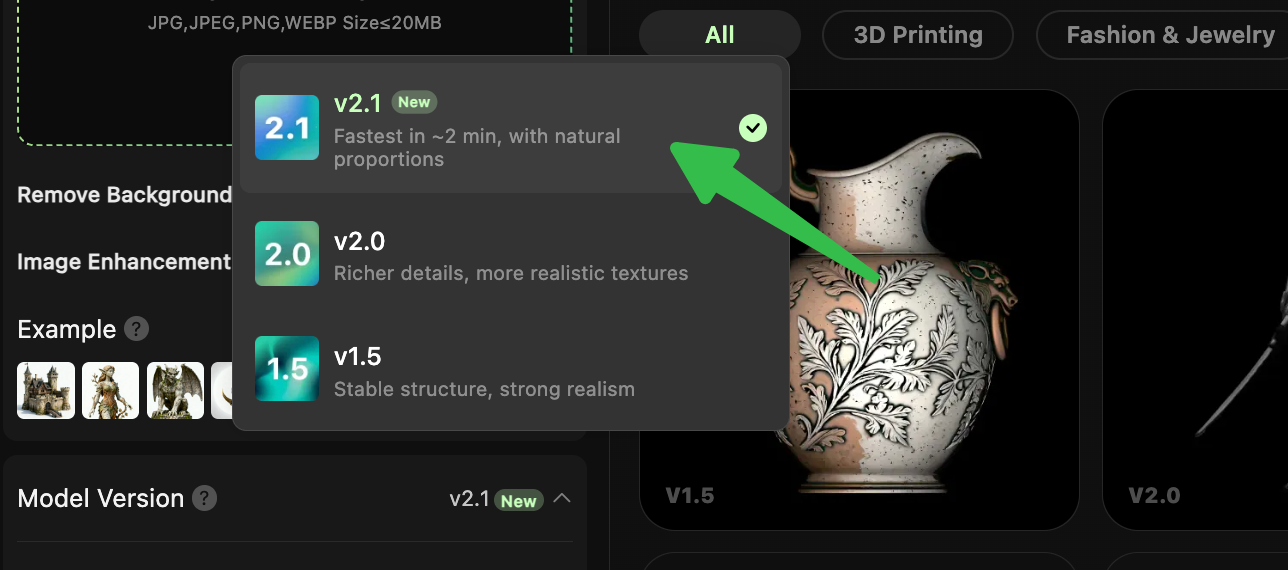Click the Remove Background label
This screenshot has width=1288, height=570.
click(124, 195)
